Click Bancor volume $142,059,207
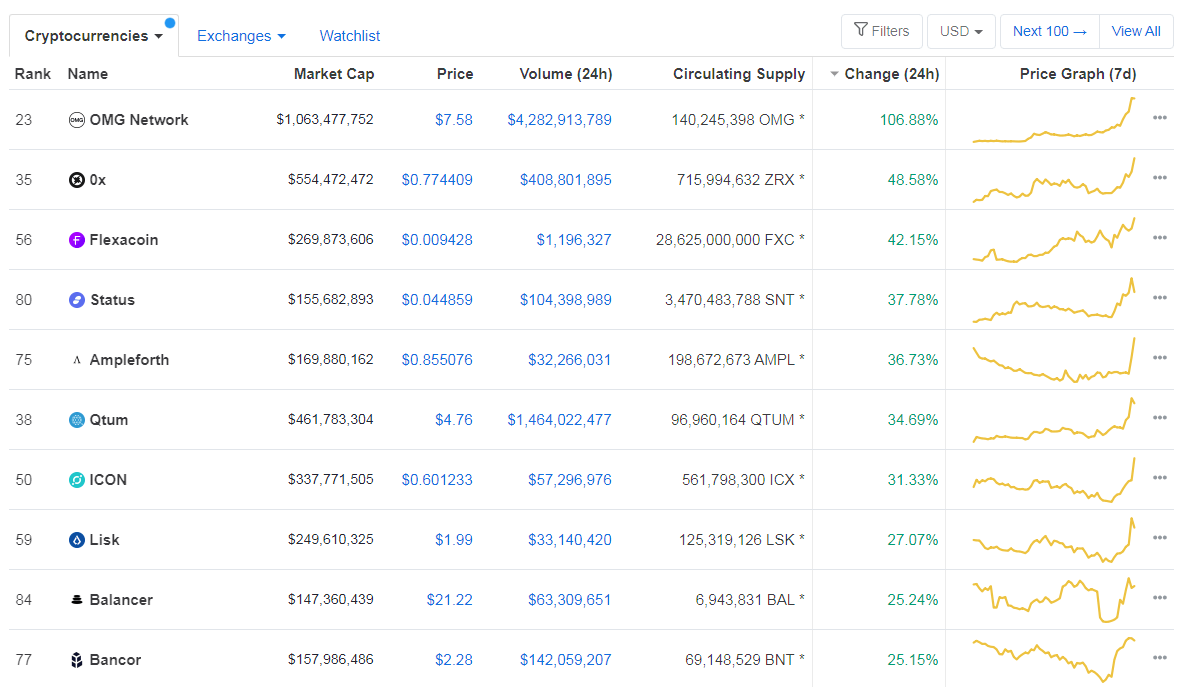Screen dimensions: 1196x687 pyautogui.click(x=565, y=660)
